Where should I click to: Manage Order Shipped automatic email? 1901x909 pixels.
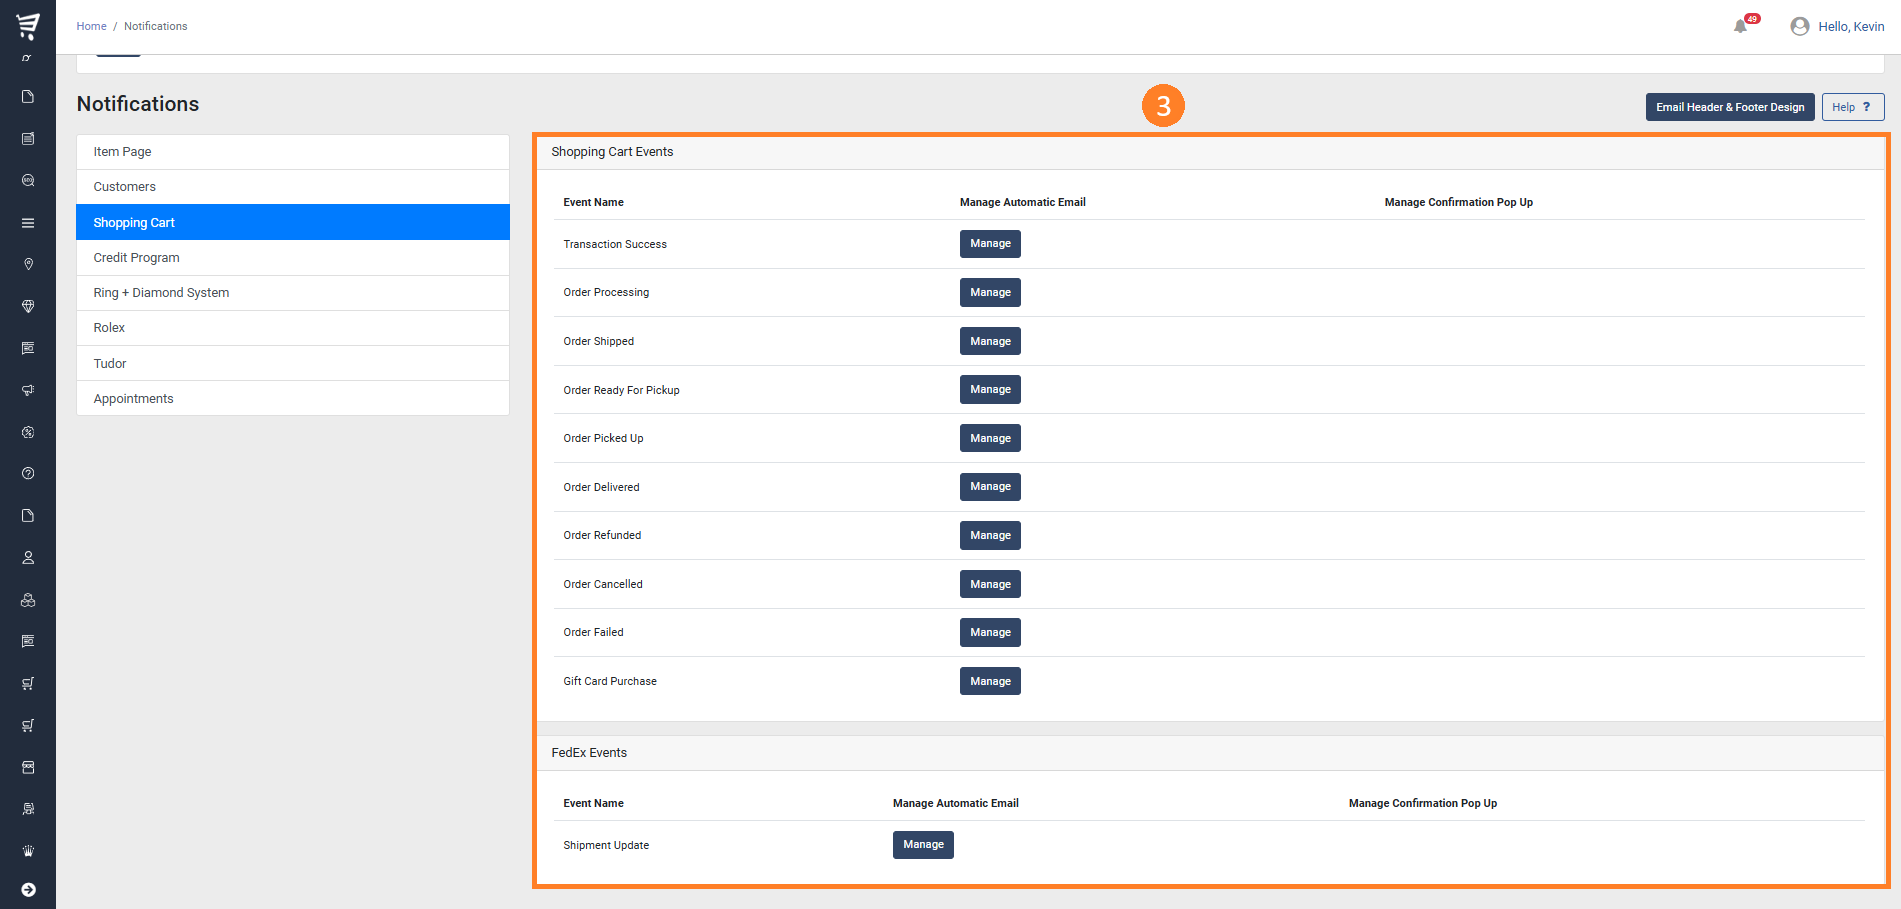tap(990, 341)
